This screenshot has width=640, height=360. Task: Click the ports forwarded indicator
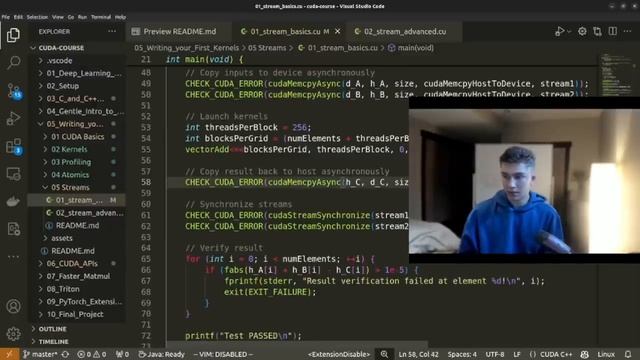[x=122, y=354]
